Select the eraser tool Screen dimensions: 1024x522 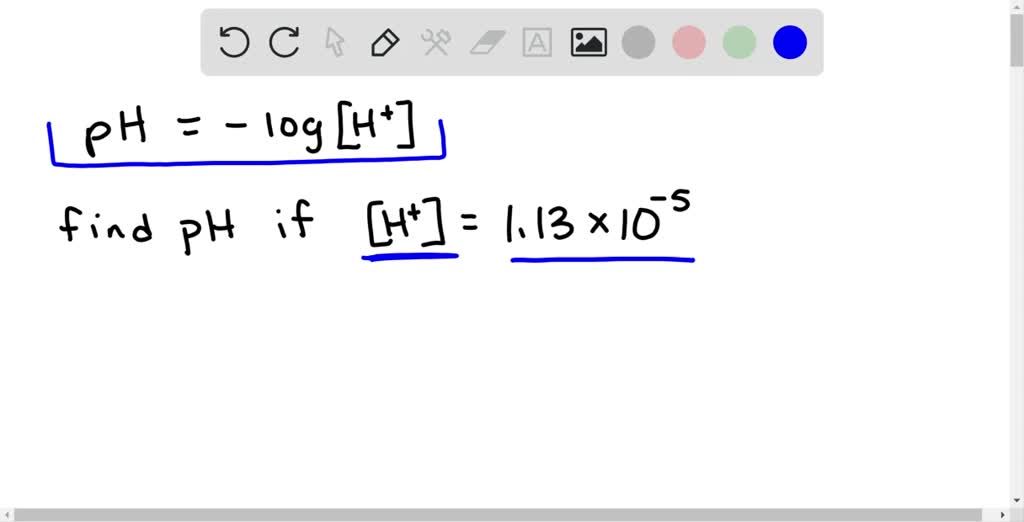click(487, 42)
